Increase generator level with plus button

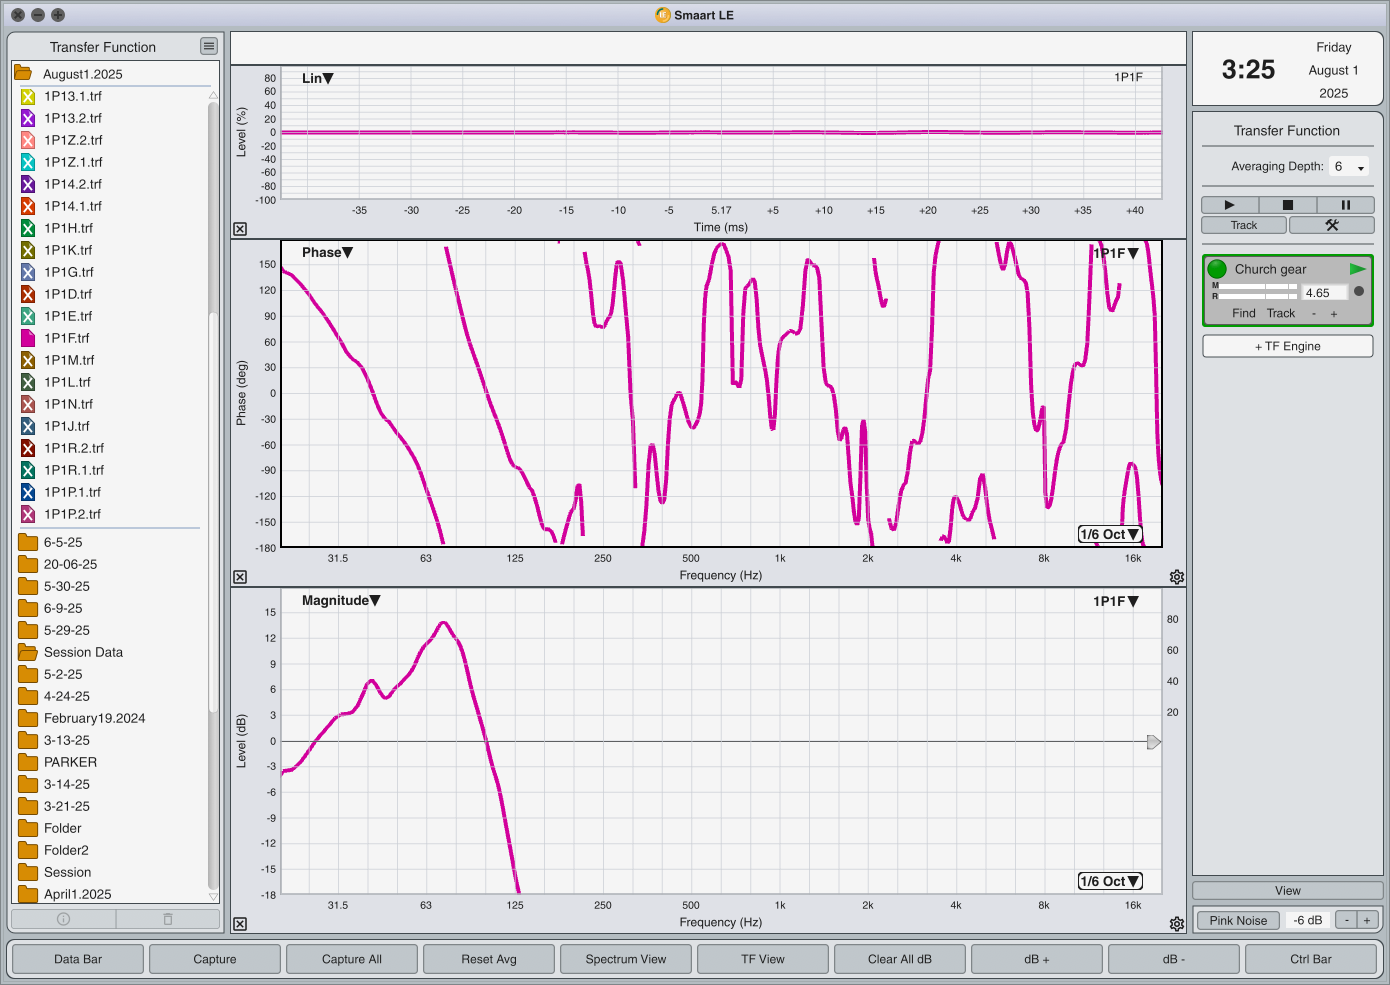coord(1367,920)
